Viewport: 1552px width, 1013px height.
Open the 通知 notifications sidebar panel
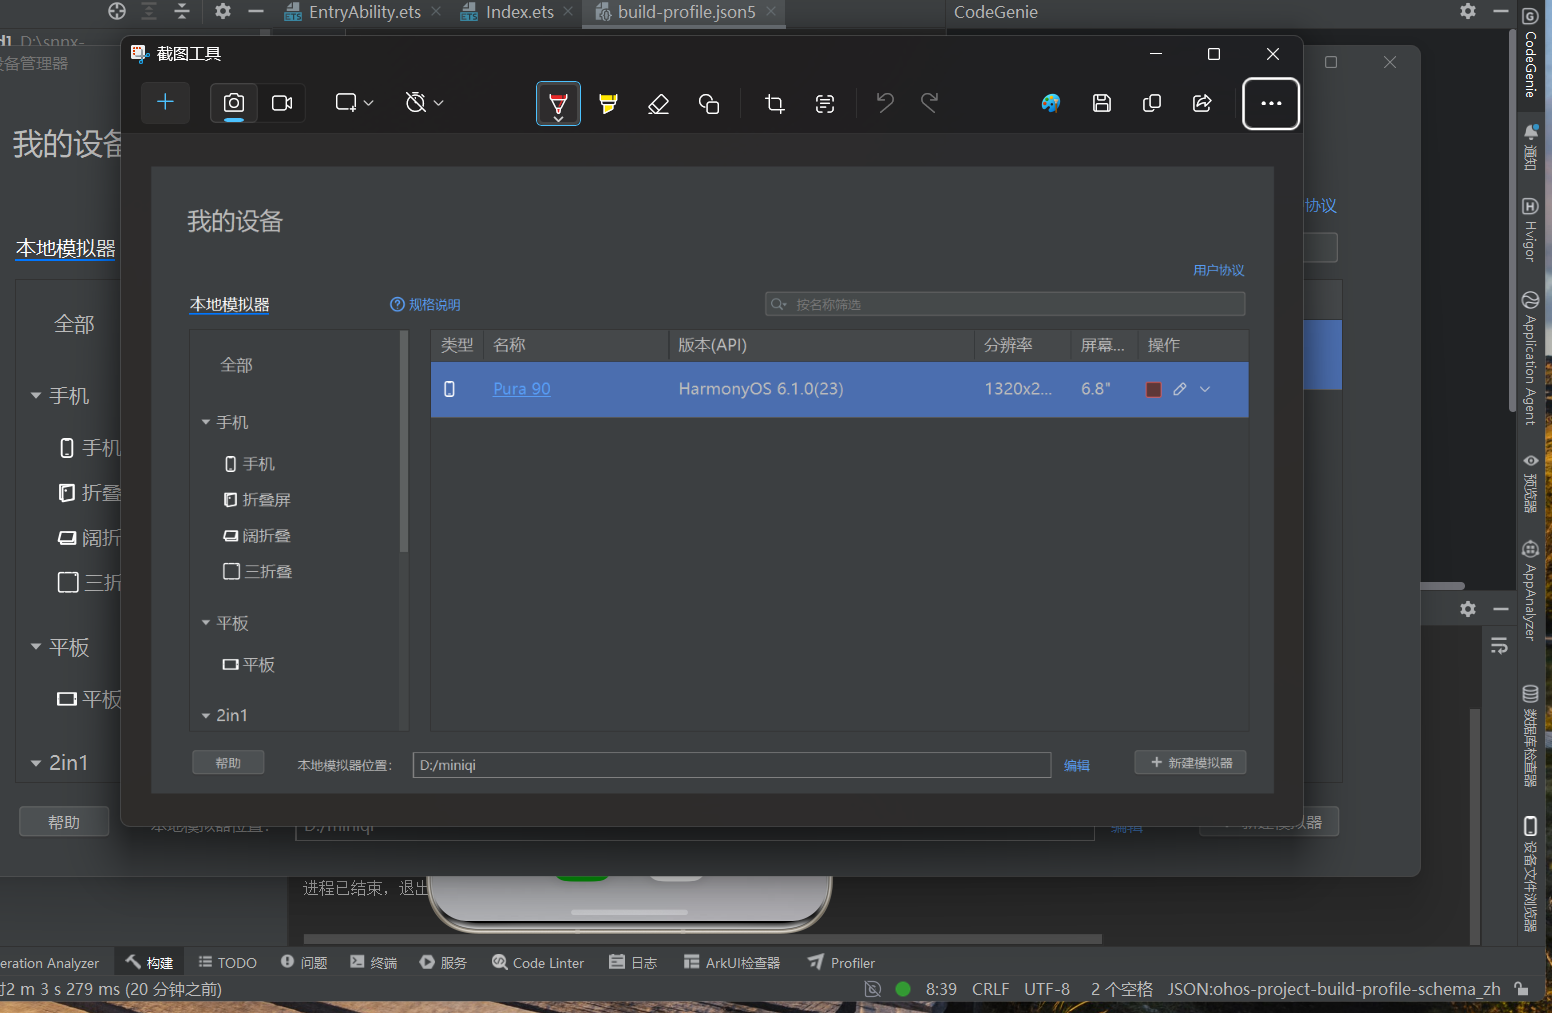tap(1530, 147)
